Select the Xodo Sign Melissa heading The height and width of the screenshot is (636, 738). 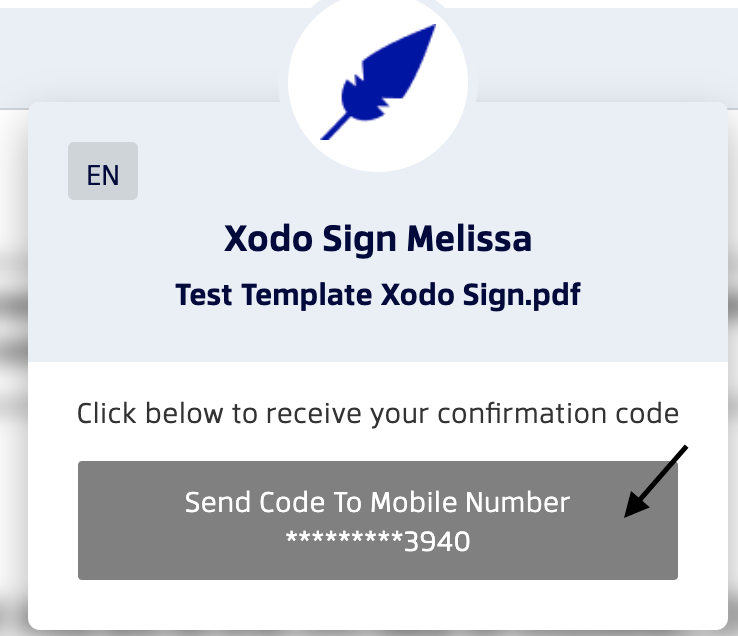(x=378, y=239)
